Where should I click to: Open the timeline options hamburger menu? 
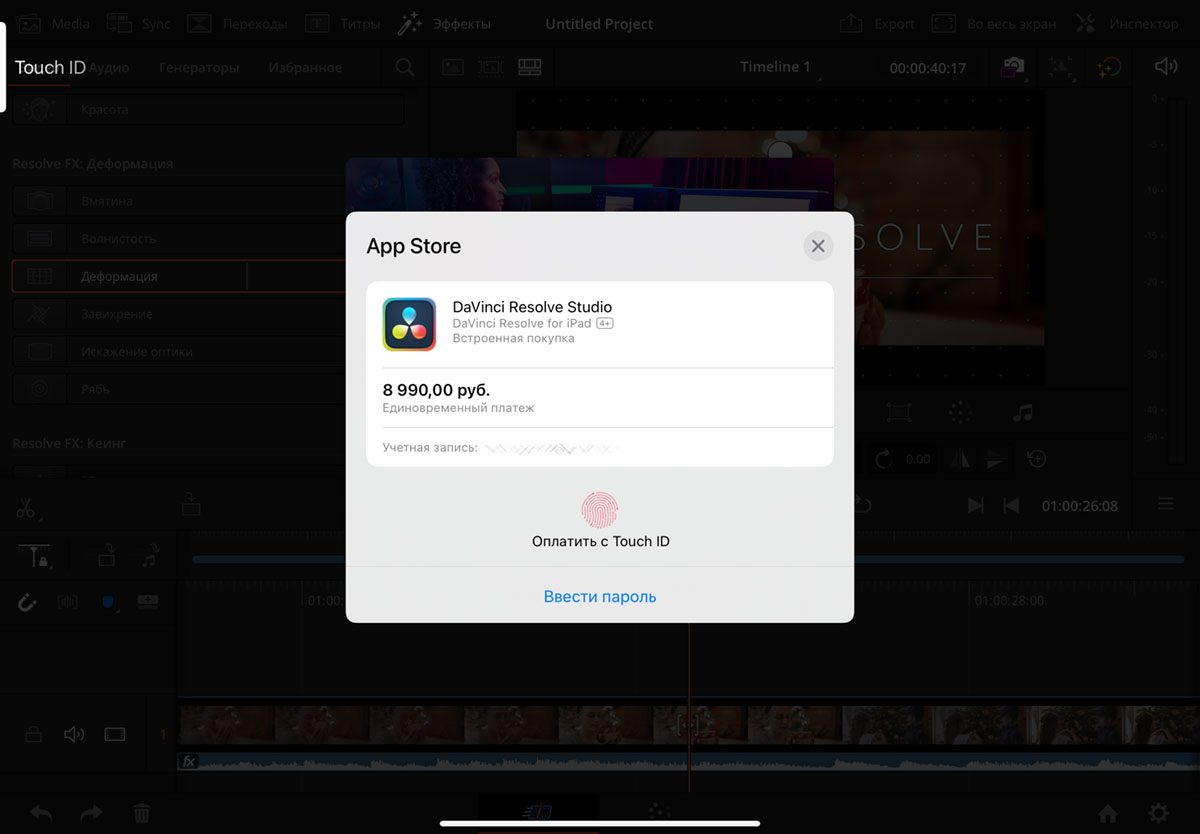click(x=1166, y=505)
